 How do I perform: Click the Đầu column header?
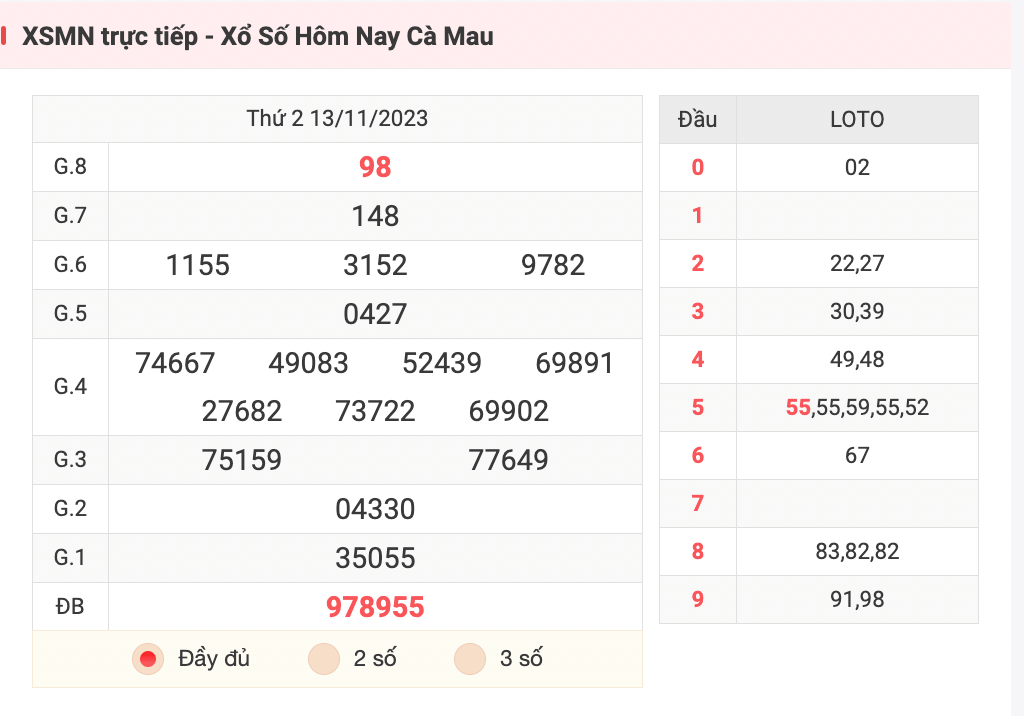click(x=697, y=120)
